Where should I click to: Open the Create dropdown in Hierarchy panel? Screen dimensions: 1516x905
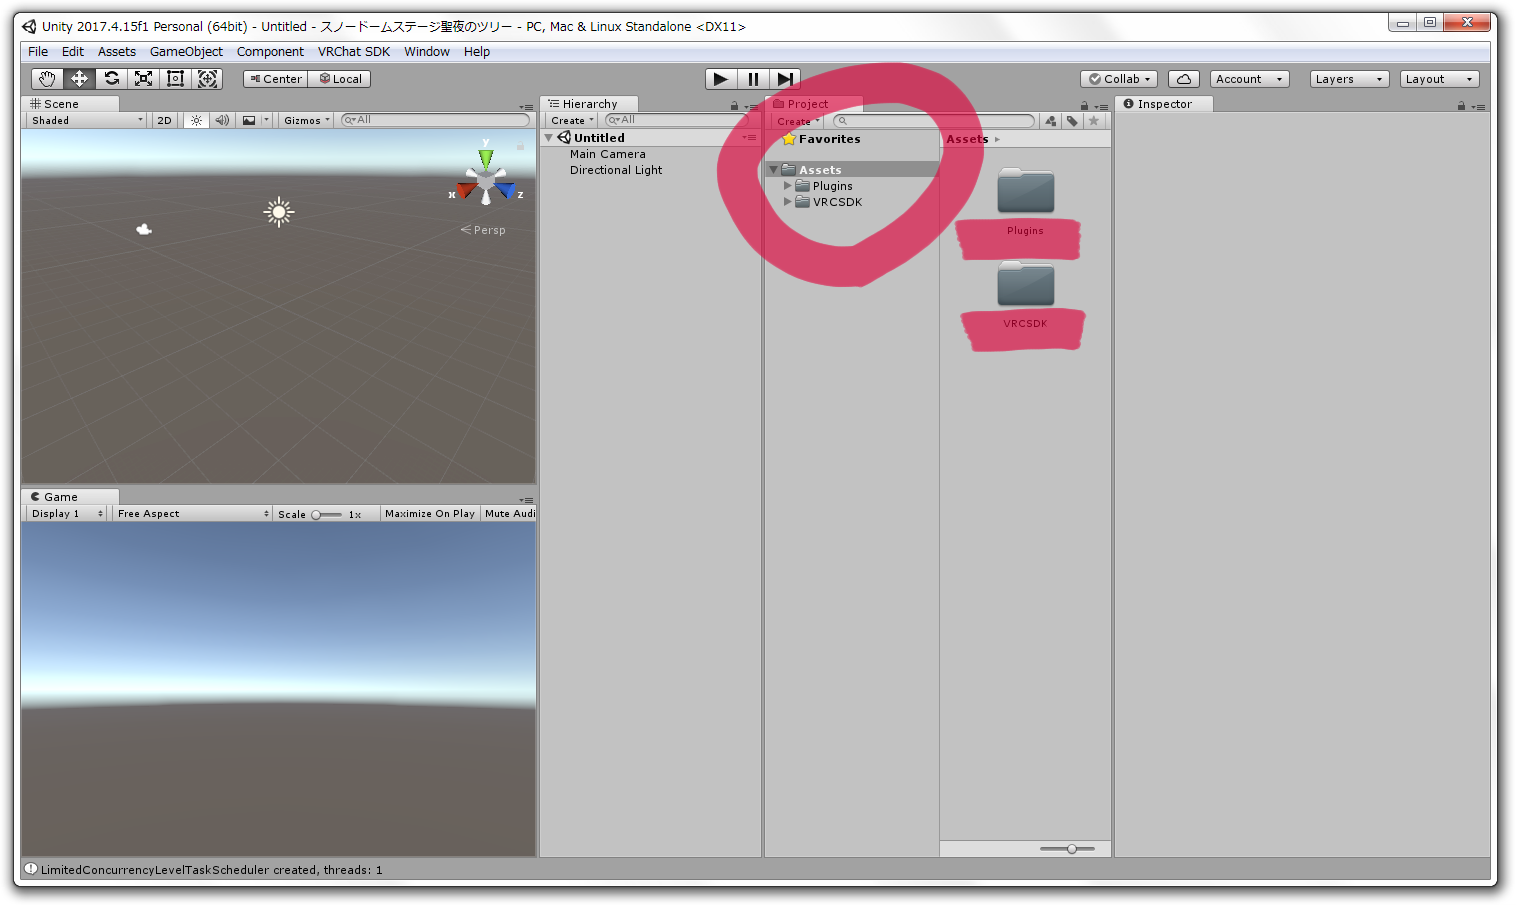[573, 120]
